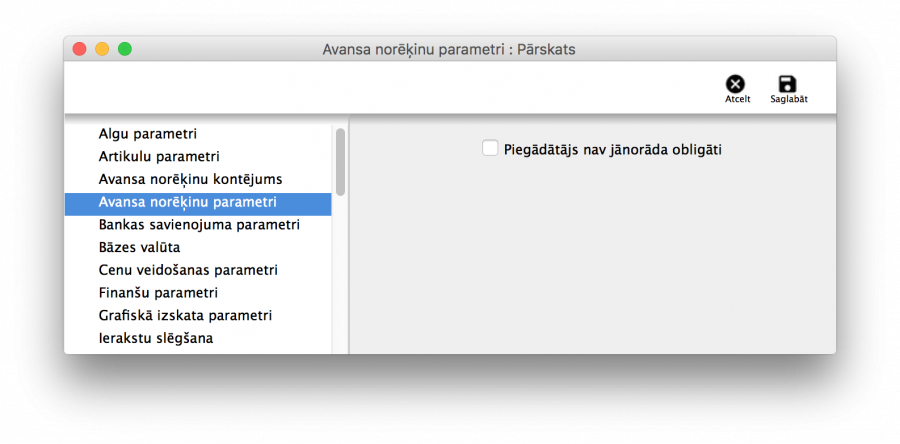The image size is (900, 444).
Task: Click Avansa norēķinu parametri list item
Action: [x=187, y=202]
